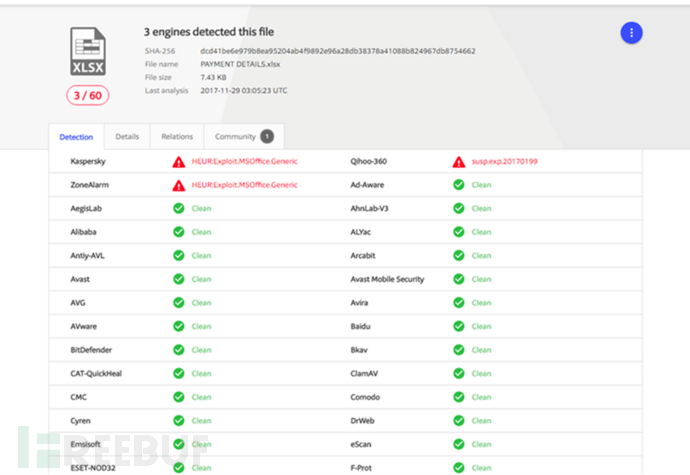
Task: Switch to the Details tab
Action: (127, 136)
